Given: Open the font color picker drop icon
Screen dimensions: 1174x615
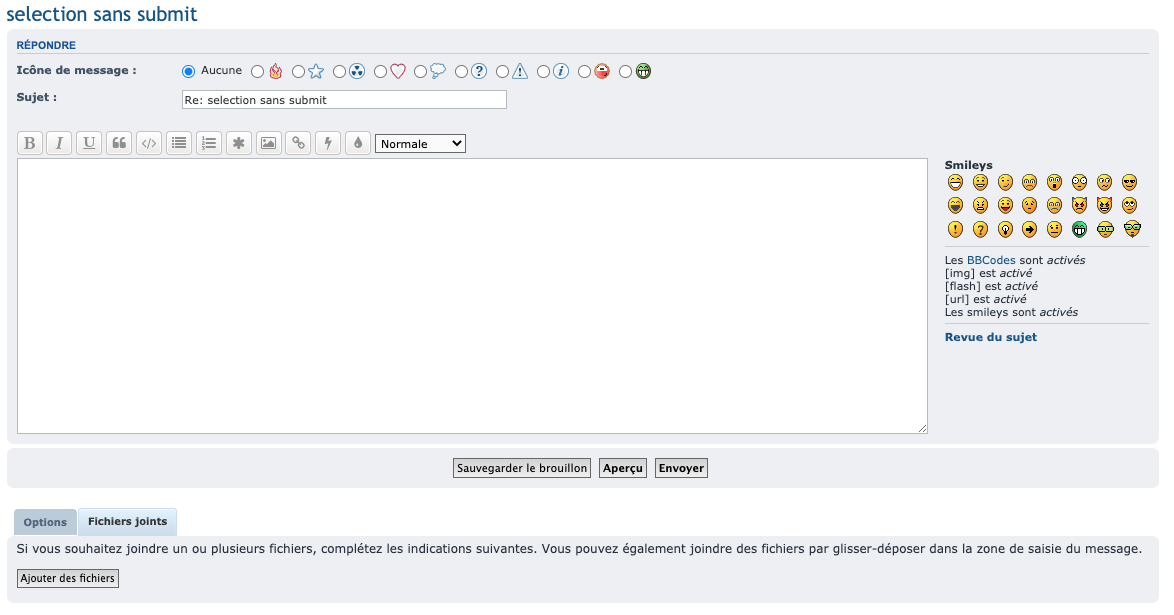Looking at the screenshot, I should [358, 143].
